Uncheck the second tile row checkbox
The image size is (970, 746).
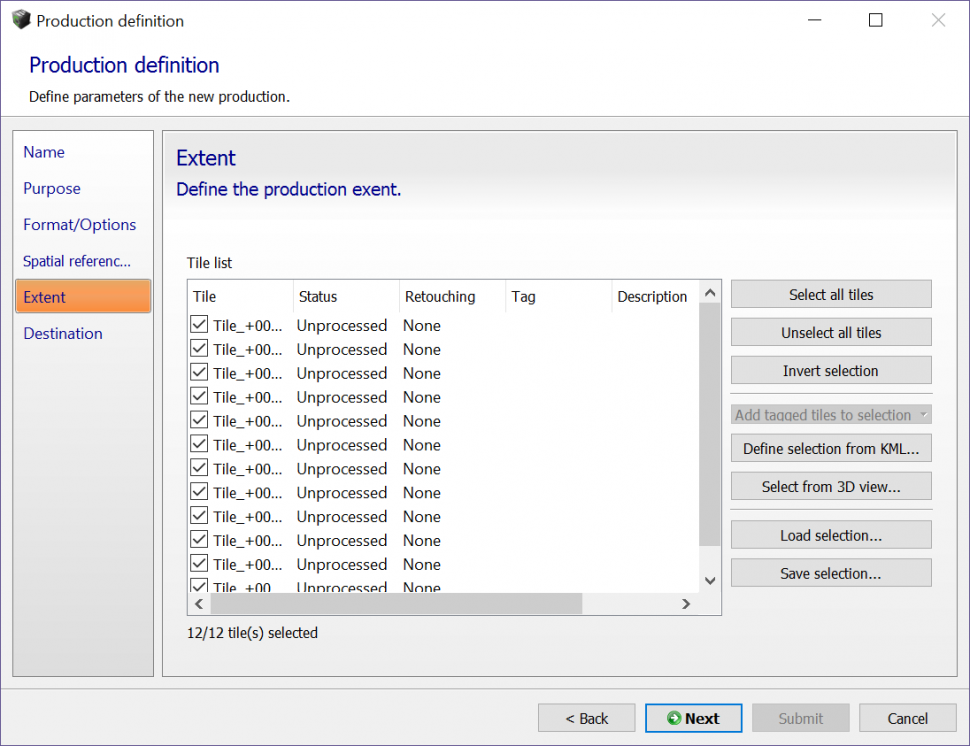click(199, 348)
